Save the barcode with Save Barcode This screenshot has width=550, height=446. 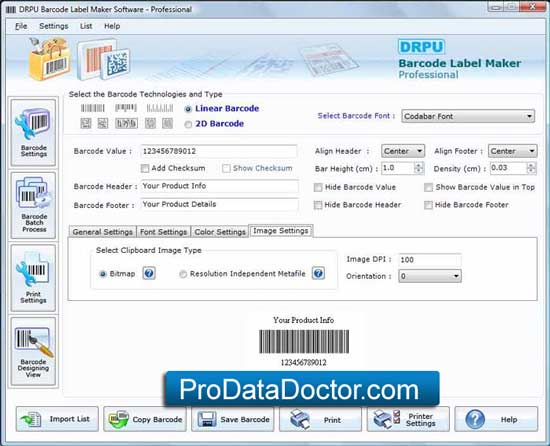pyautogui.click(x=233, y=419)
